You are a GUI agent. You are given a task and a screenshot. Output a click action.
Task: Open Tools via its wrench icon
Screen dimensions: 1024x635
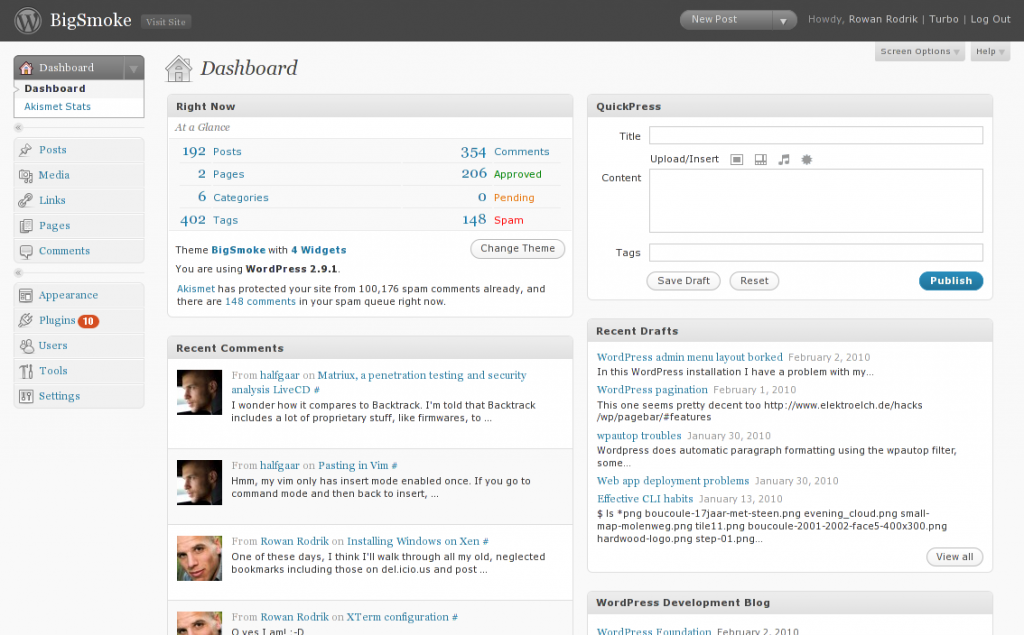pyautogui.click(x=26, y=371)
